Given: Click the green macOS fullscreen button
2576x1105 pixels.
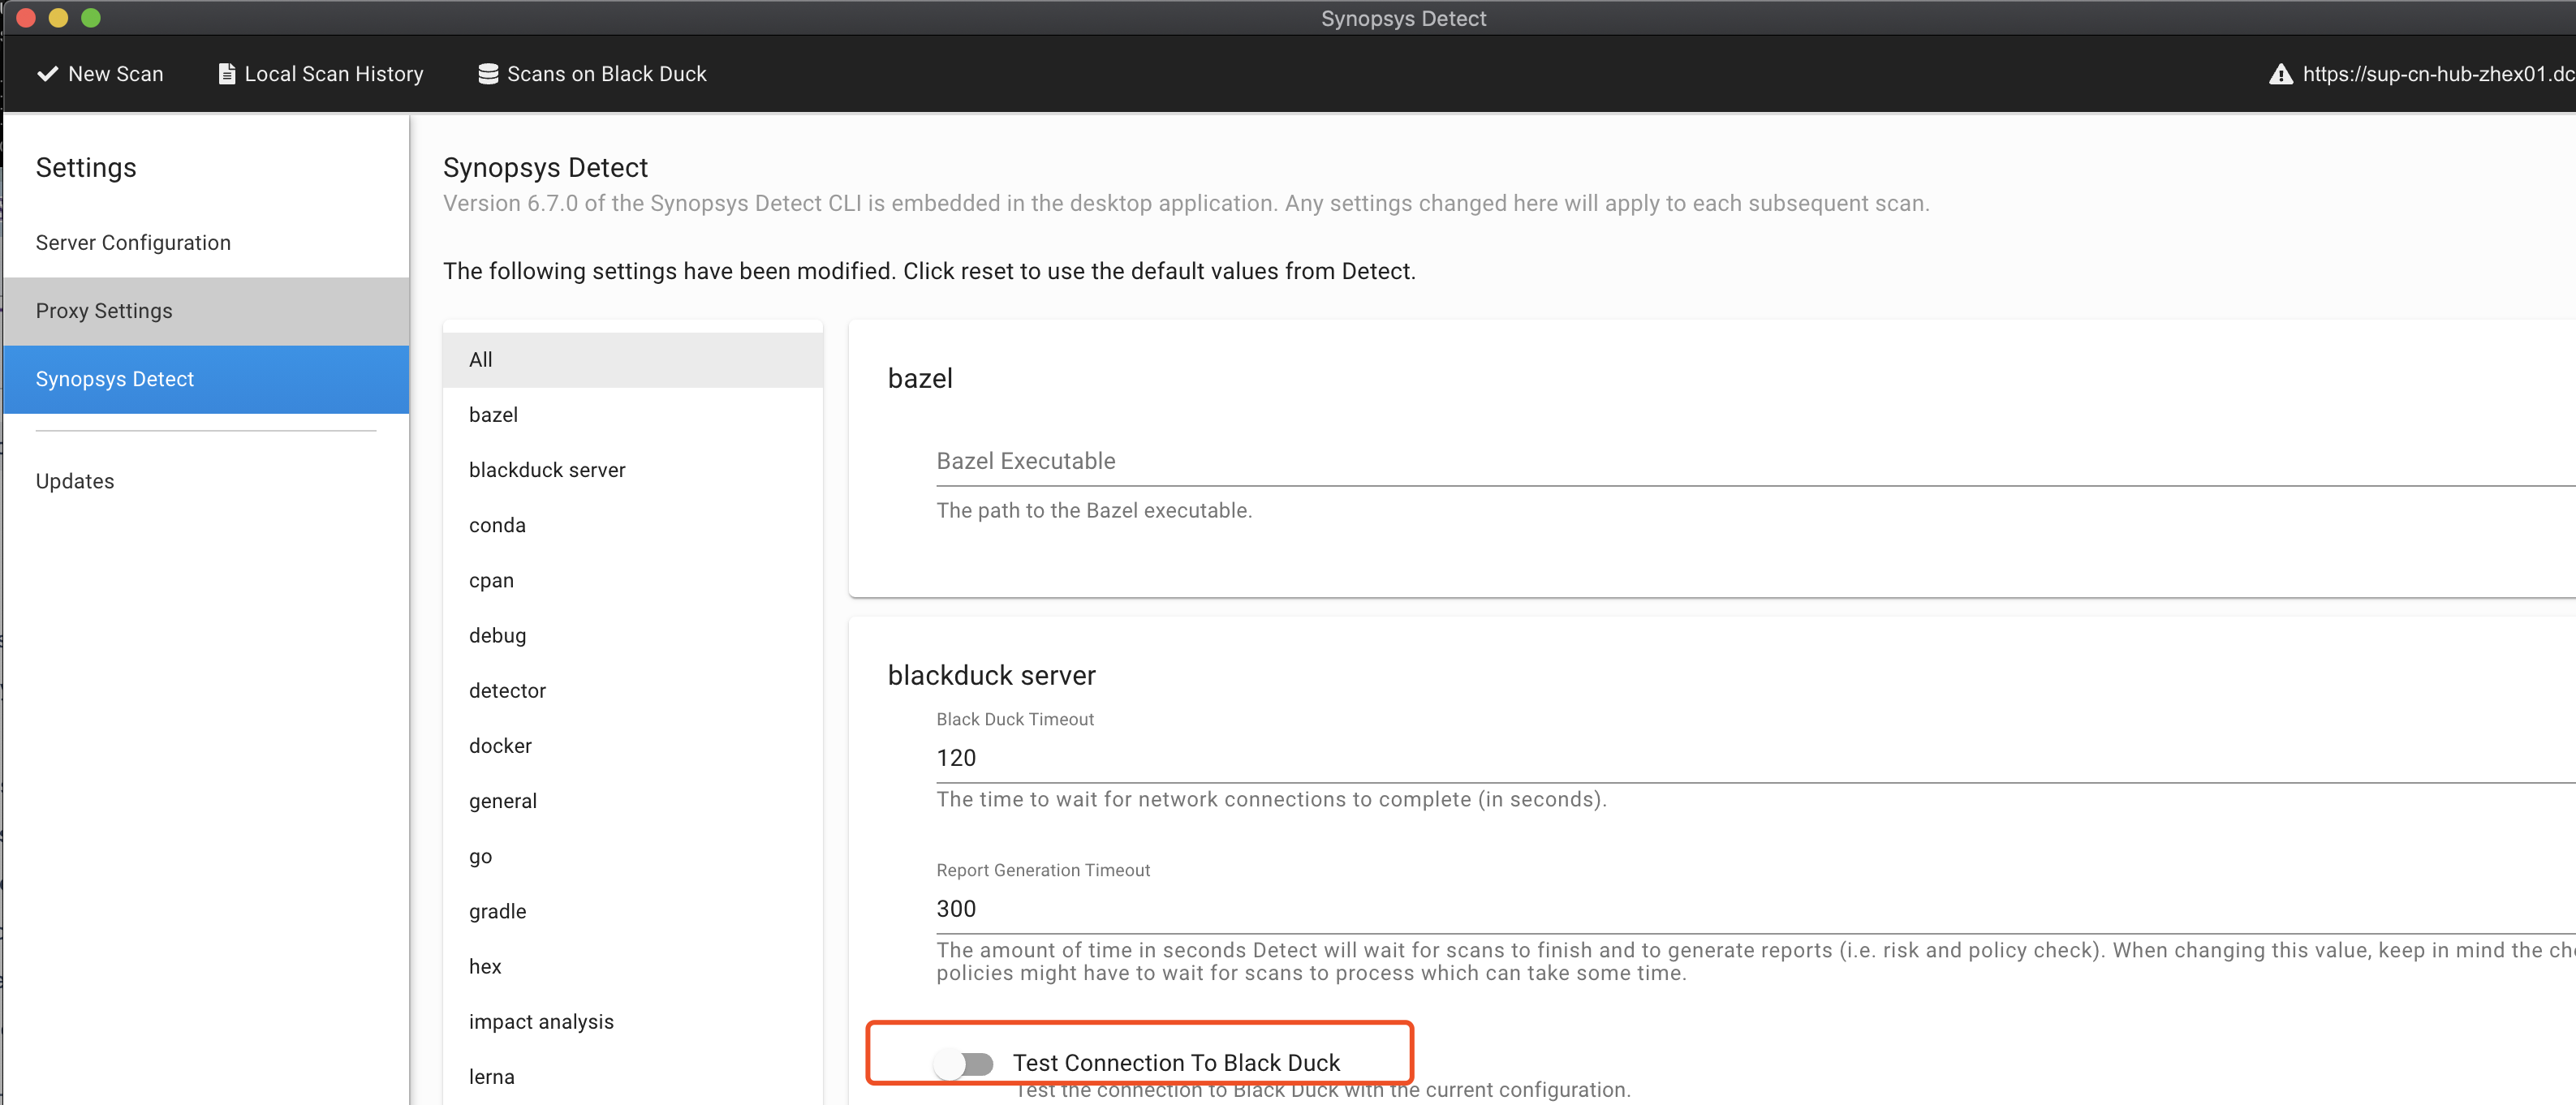Looking at the screenshot, I should 91,18.
